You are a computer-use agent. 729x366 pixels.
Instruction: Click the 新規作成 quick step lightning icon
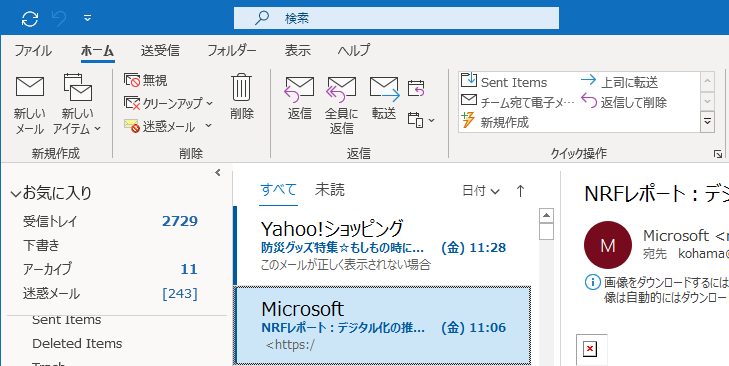pos(468,121)
